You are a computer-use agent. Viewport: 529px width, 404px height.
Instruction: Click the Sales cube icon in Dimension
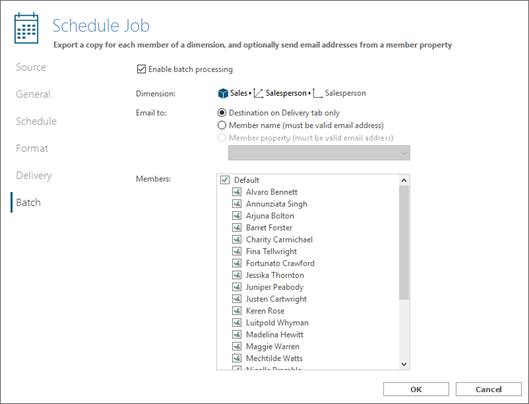[x=223, y=93]
